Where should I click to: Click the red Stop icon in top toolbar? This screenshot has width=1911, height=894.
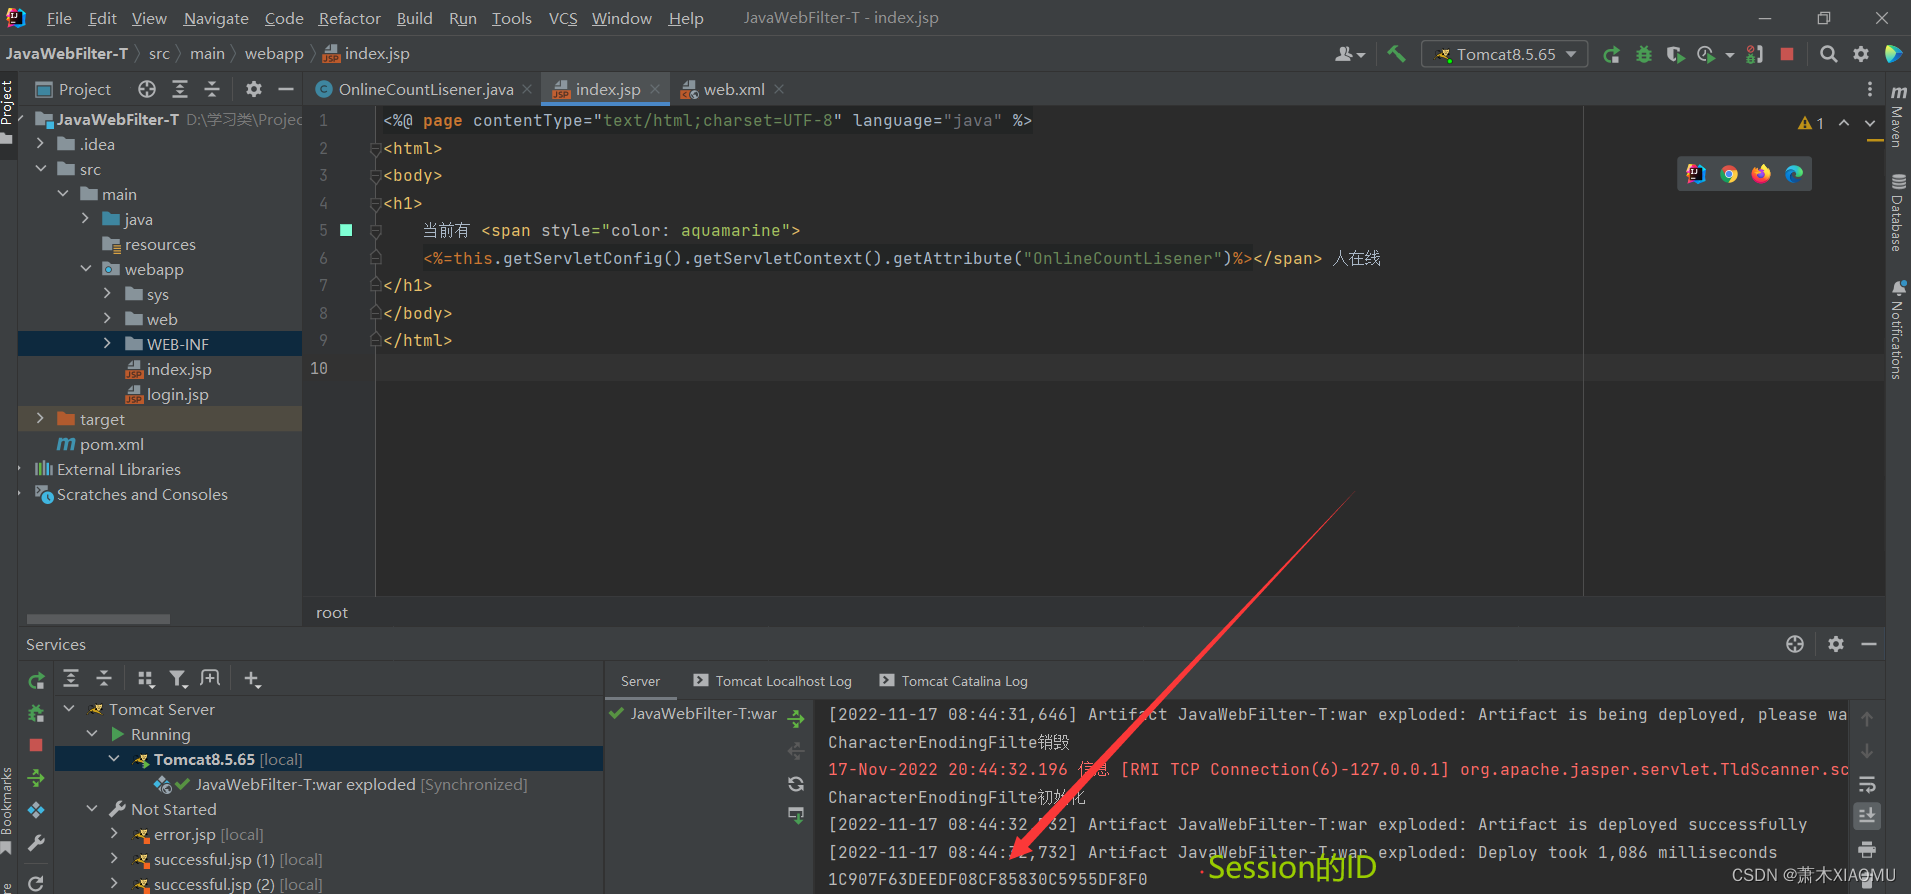pyautogui.click(x=1787, y=54)
